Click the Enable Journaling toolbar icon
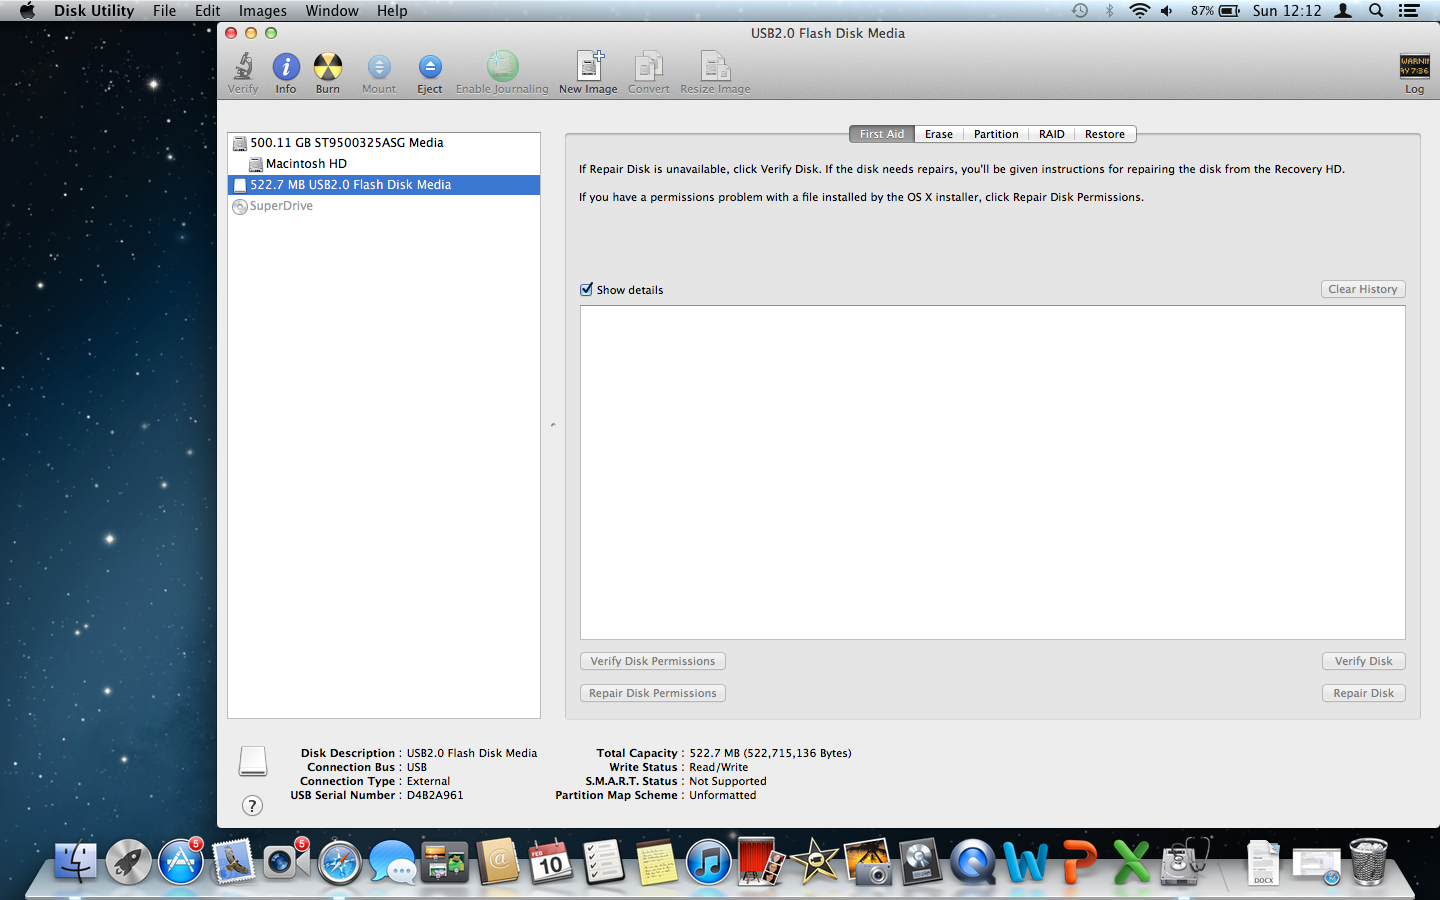Screen dimensions: 1440x900 click(502, 66)
